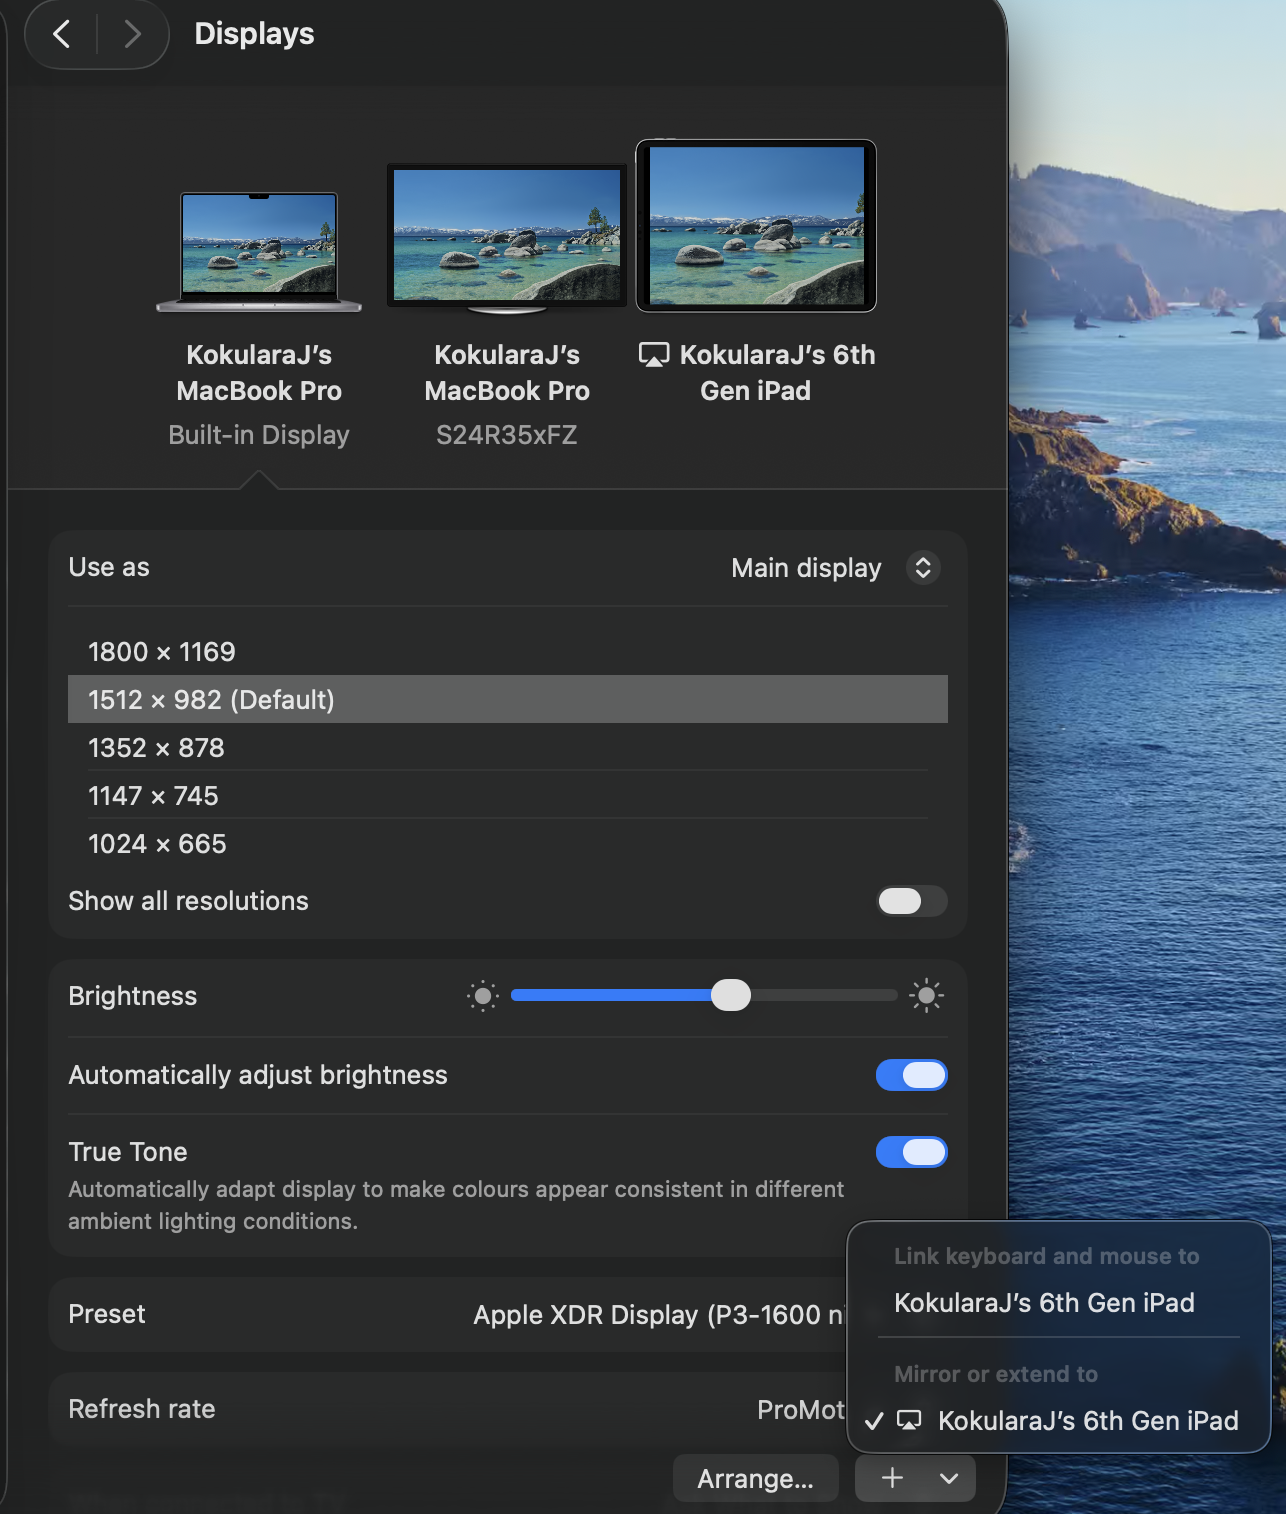Click the Show all resolutions label
Image resolution: width=1286 pixels, height=1514 pixels.
coord(188,901)
